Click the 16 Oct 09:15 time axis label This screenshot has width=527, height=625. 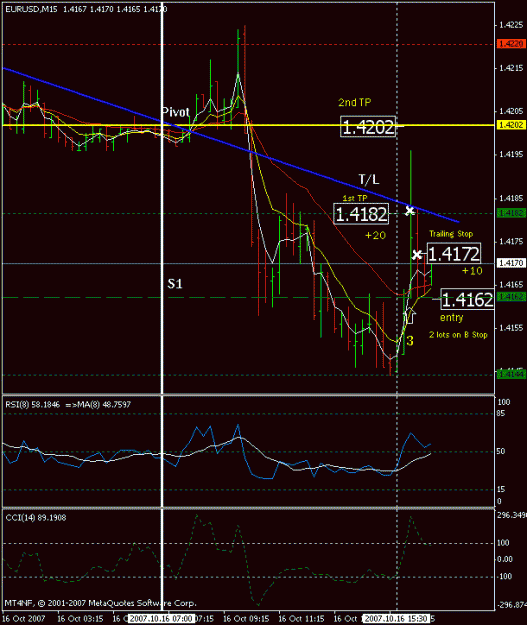coord(247,619)
